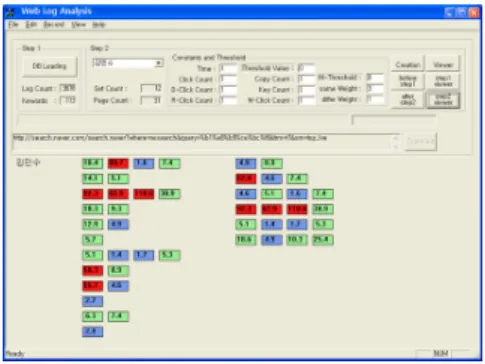This screenshot has height=364, width=485.
Task: Click the Viewer button
Action: (443, 64)
